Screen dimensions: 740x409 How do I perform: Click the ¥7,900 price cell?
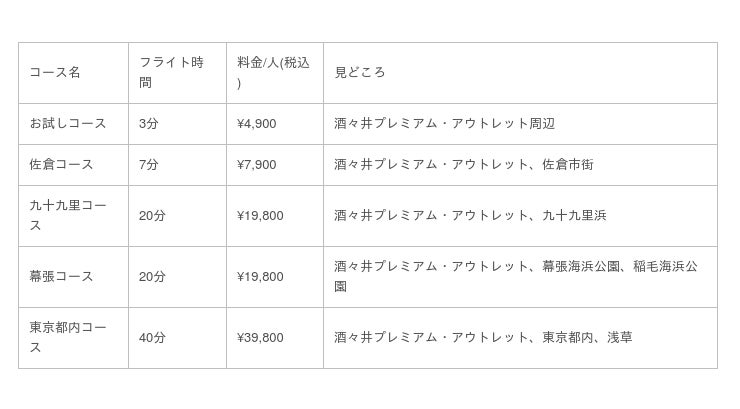coord(257,165)
